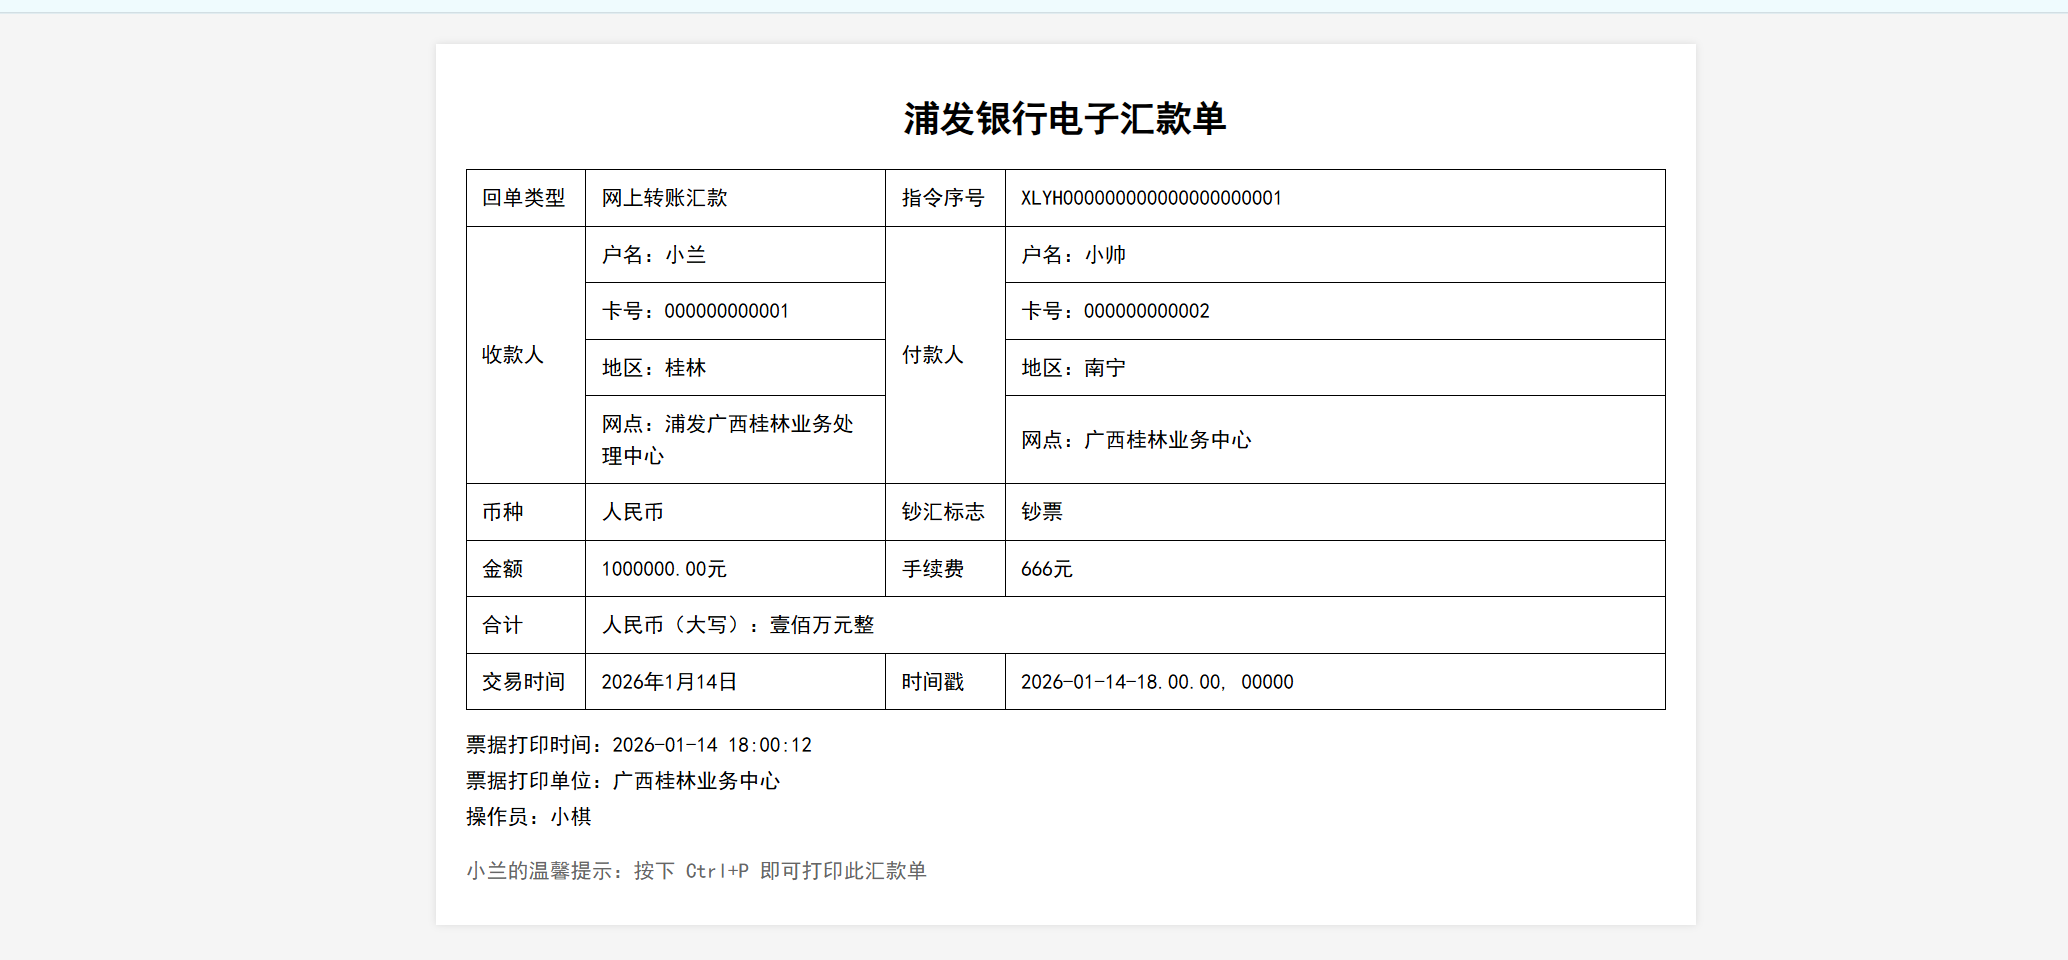Select the 人民币 currency value cell
Viewport: 2068px width, 960px height.
pos(736,512)
